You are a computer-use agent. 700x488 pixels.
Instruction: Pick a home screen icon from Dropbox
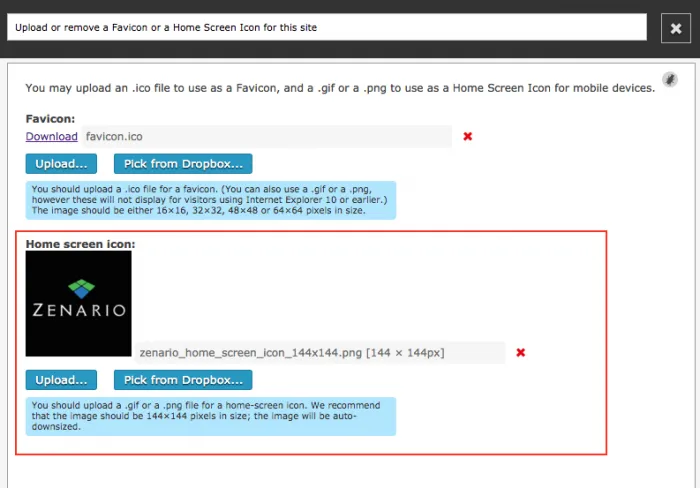tap(183, 380)
